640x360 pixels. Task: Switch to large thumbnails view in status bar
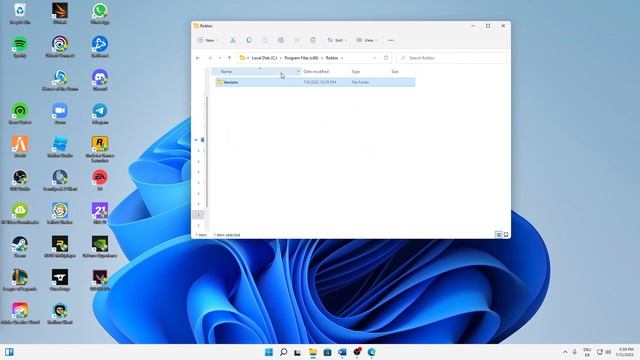[506, 235]
